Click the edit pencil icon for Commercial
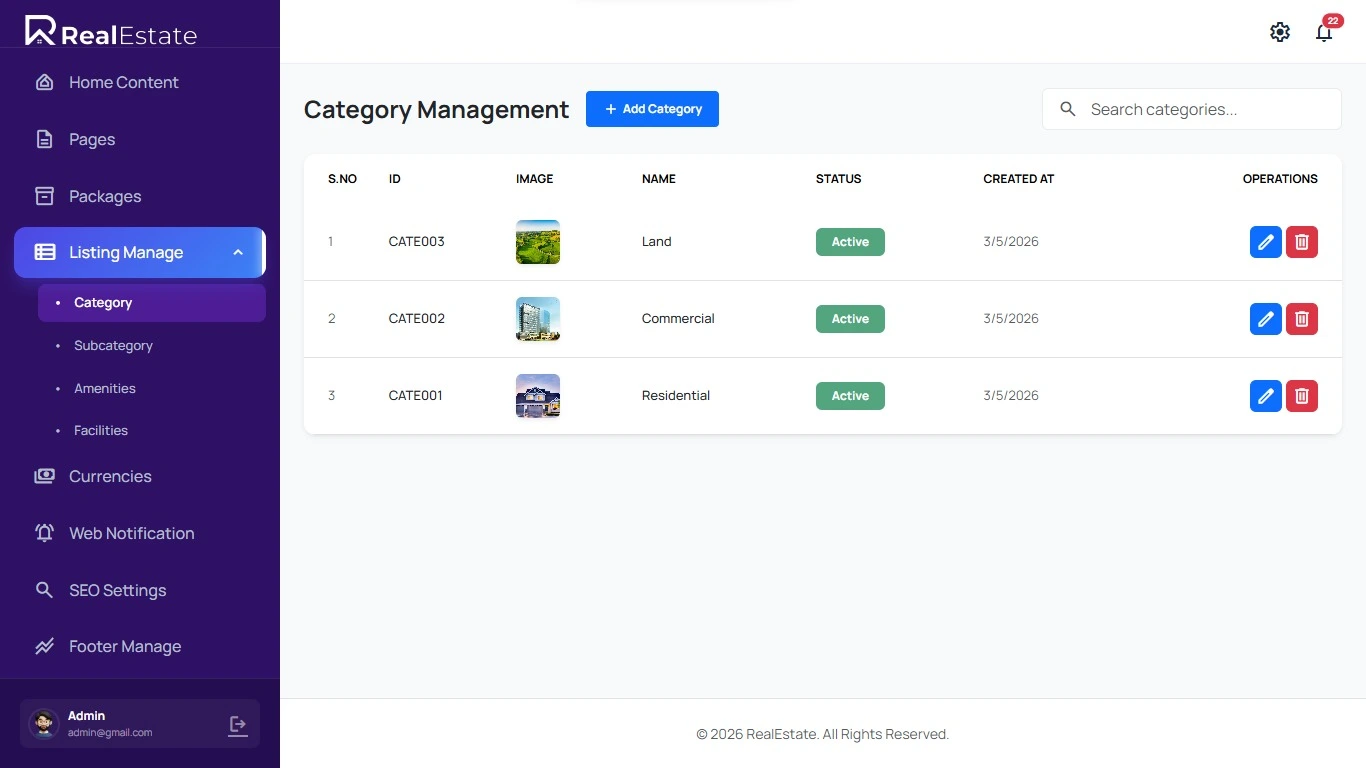 [1265, 319]
